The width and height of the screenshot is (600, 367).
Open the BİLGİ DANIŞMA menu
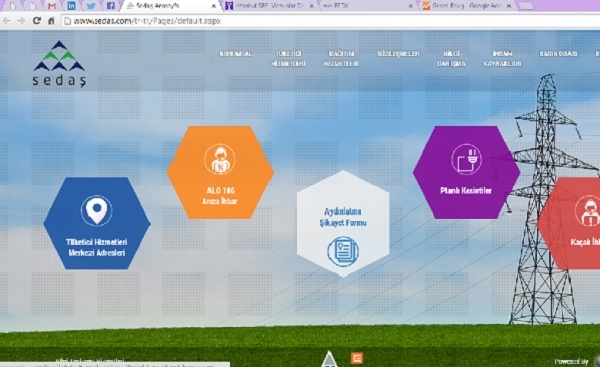tap(452, 59)
